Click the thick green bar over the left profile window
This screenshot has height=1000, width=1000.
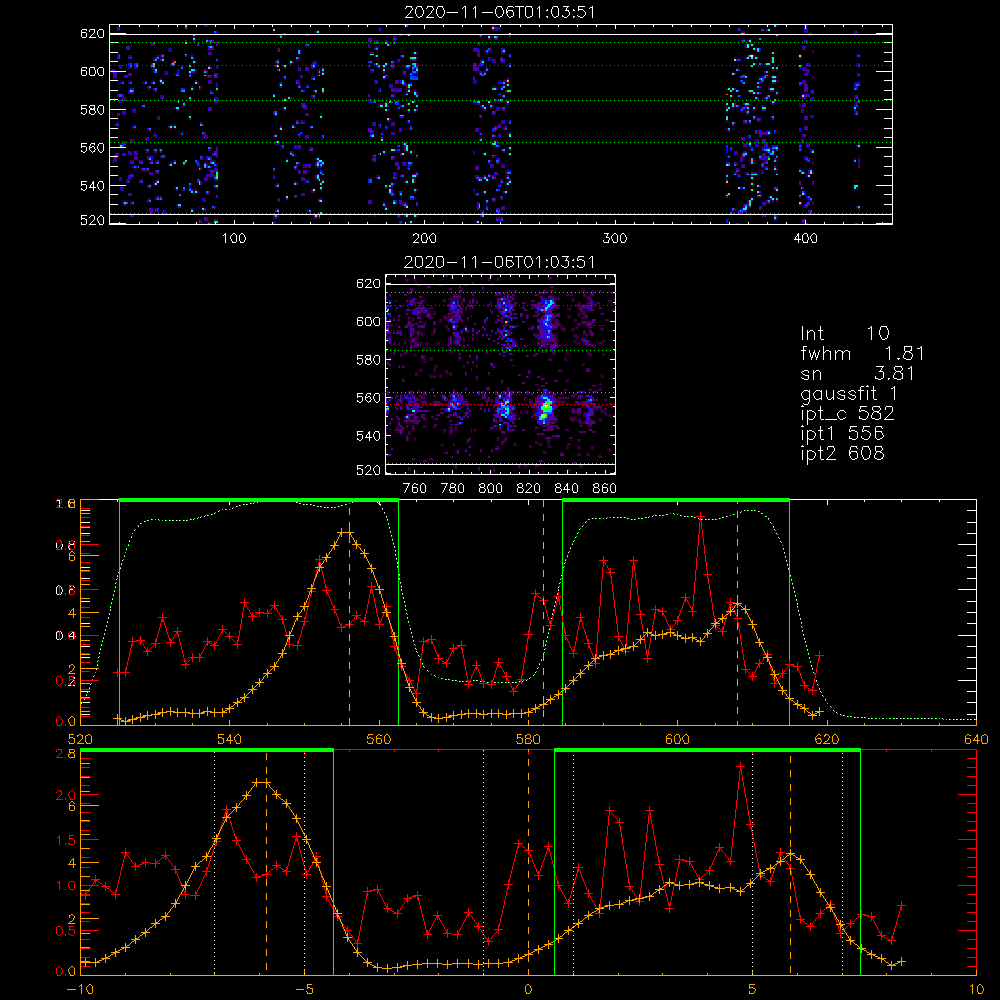(259, 501)
